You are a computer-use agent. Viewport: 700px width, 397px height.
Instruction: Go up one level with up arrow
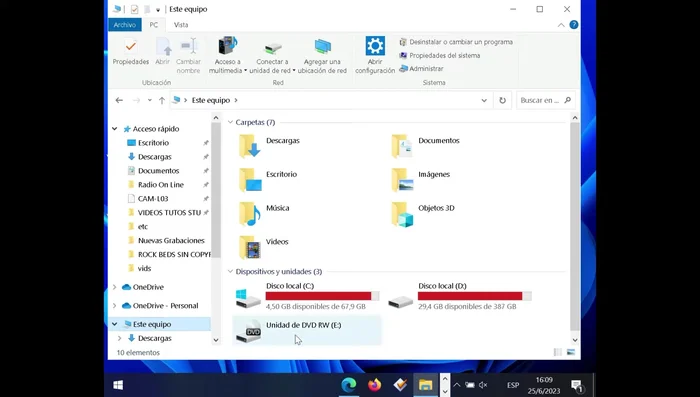tap(162, 100)
